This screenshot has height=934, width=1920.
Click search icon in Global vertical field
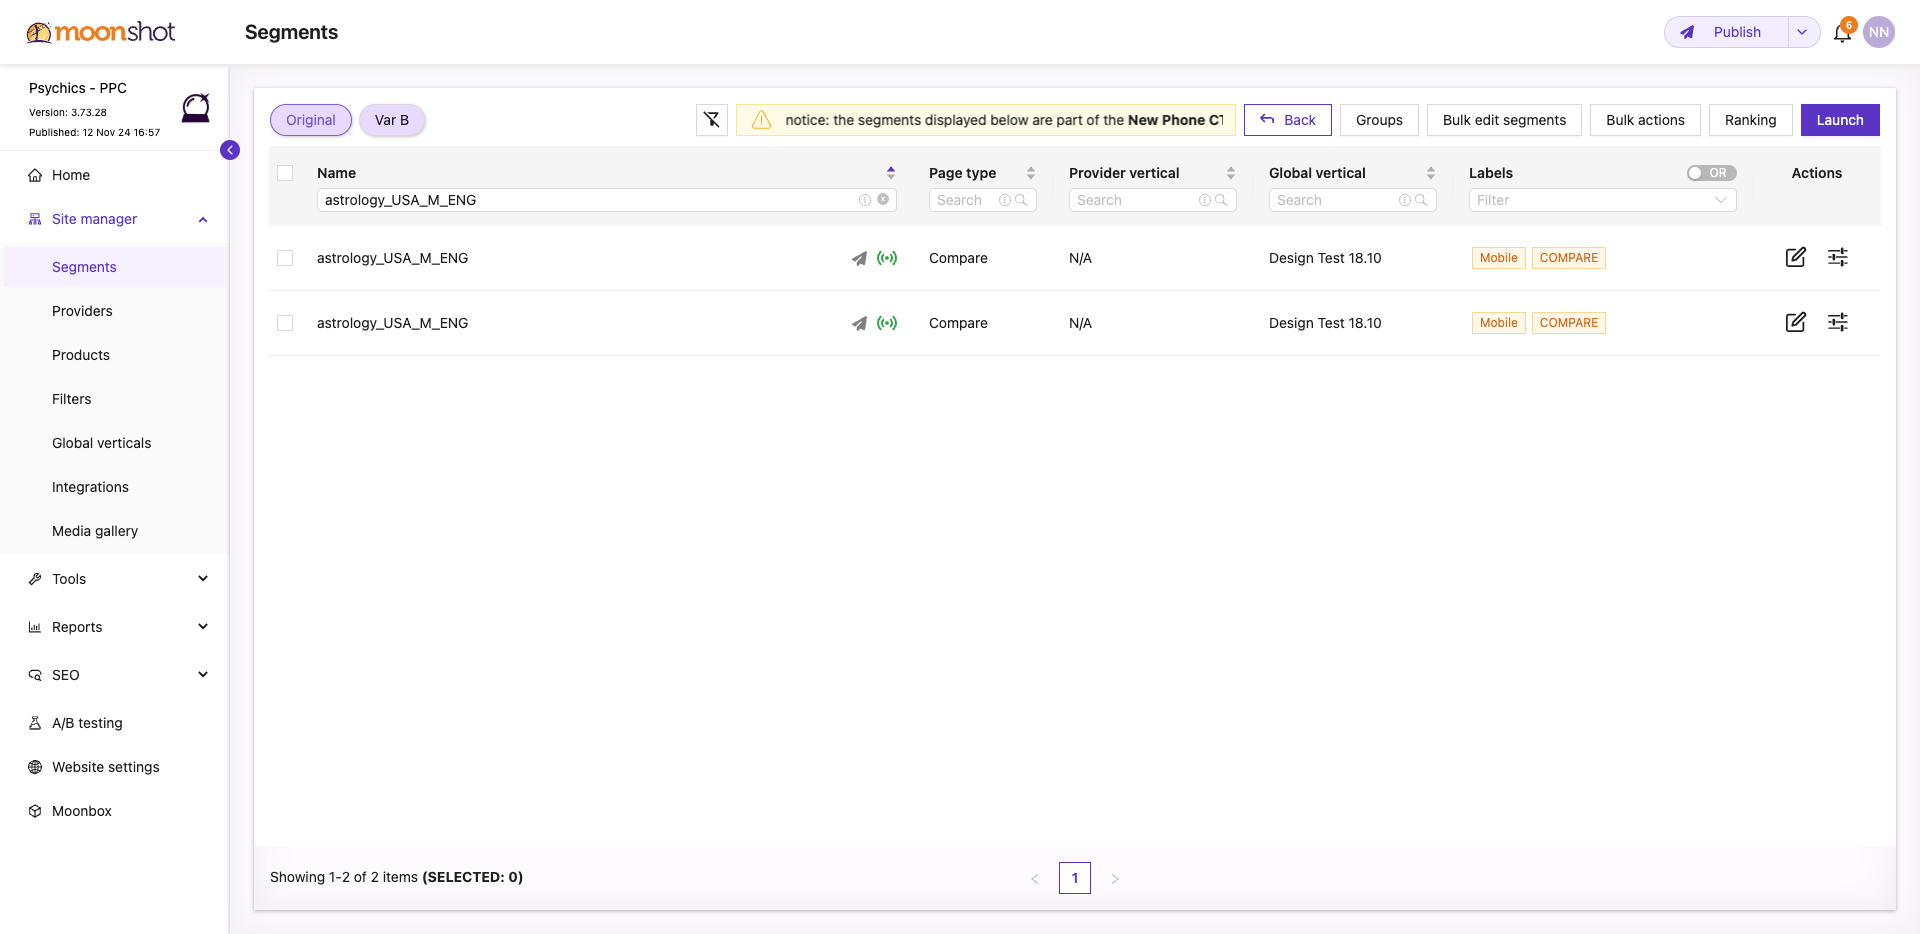tap(1421, 200)
